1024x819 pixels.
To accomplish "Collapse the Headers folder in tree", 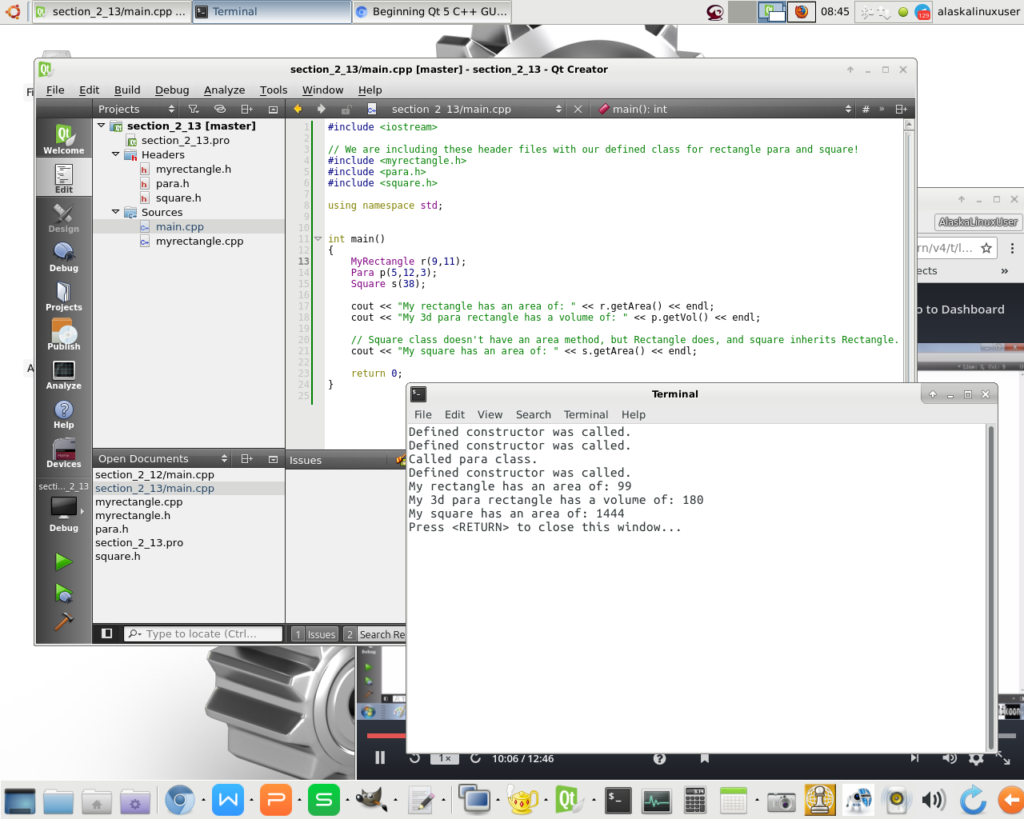I will point(116,155).
